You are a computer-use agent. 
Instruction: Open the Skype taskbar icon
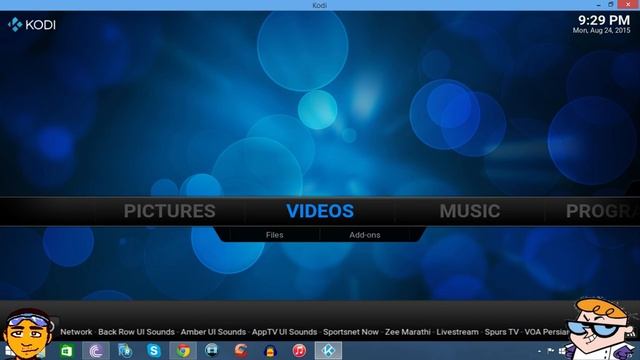pos(154,351)
